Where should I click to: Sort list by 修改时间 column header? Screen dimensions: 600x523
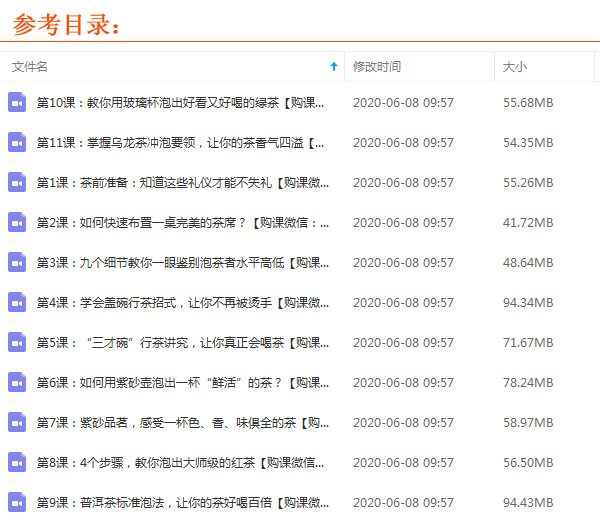pos(377,67)
